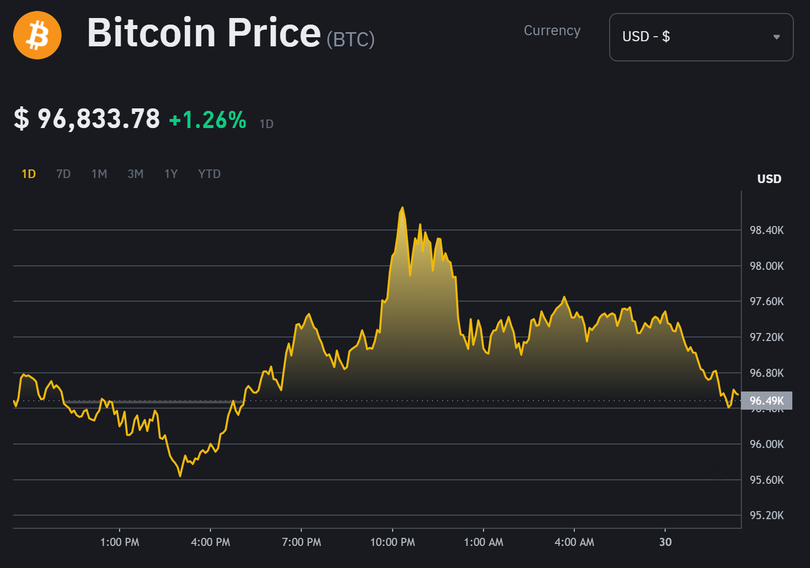This screenshot has height=568, width=810.
Task: Click the 30 date axis label
Action: click(x=665, y=542)
